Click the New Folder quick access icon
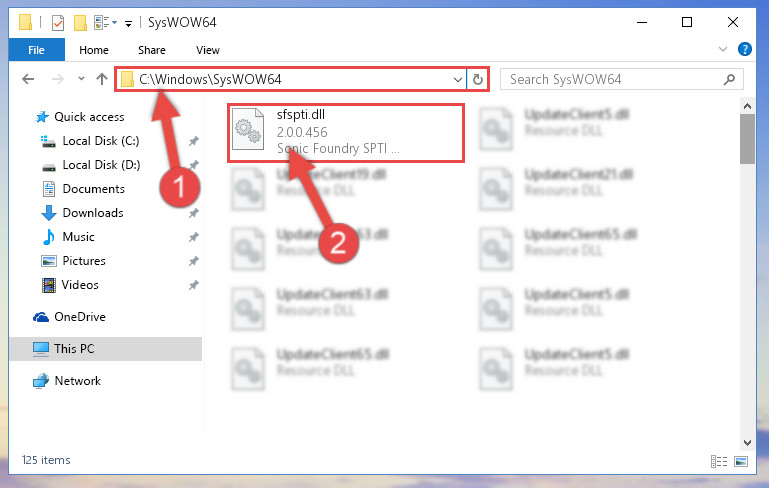 [80, 23]
